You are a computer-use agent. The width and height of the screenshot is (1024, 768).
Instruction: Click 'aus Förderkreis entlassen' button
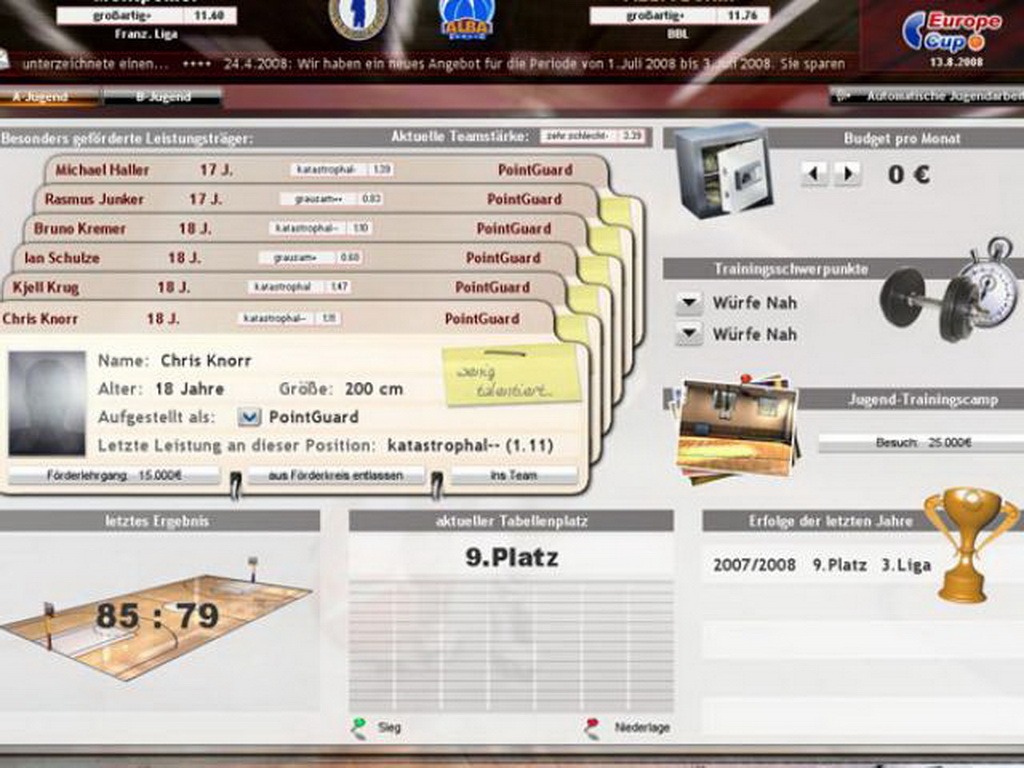[337, 476]
